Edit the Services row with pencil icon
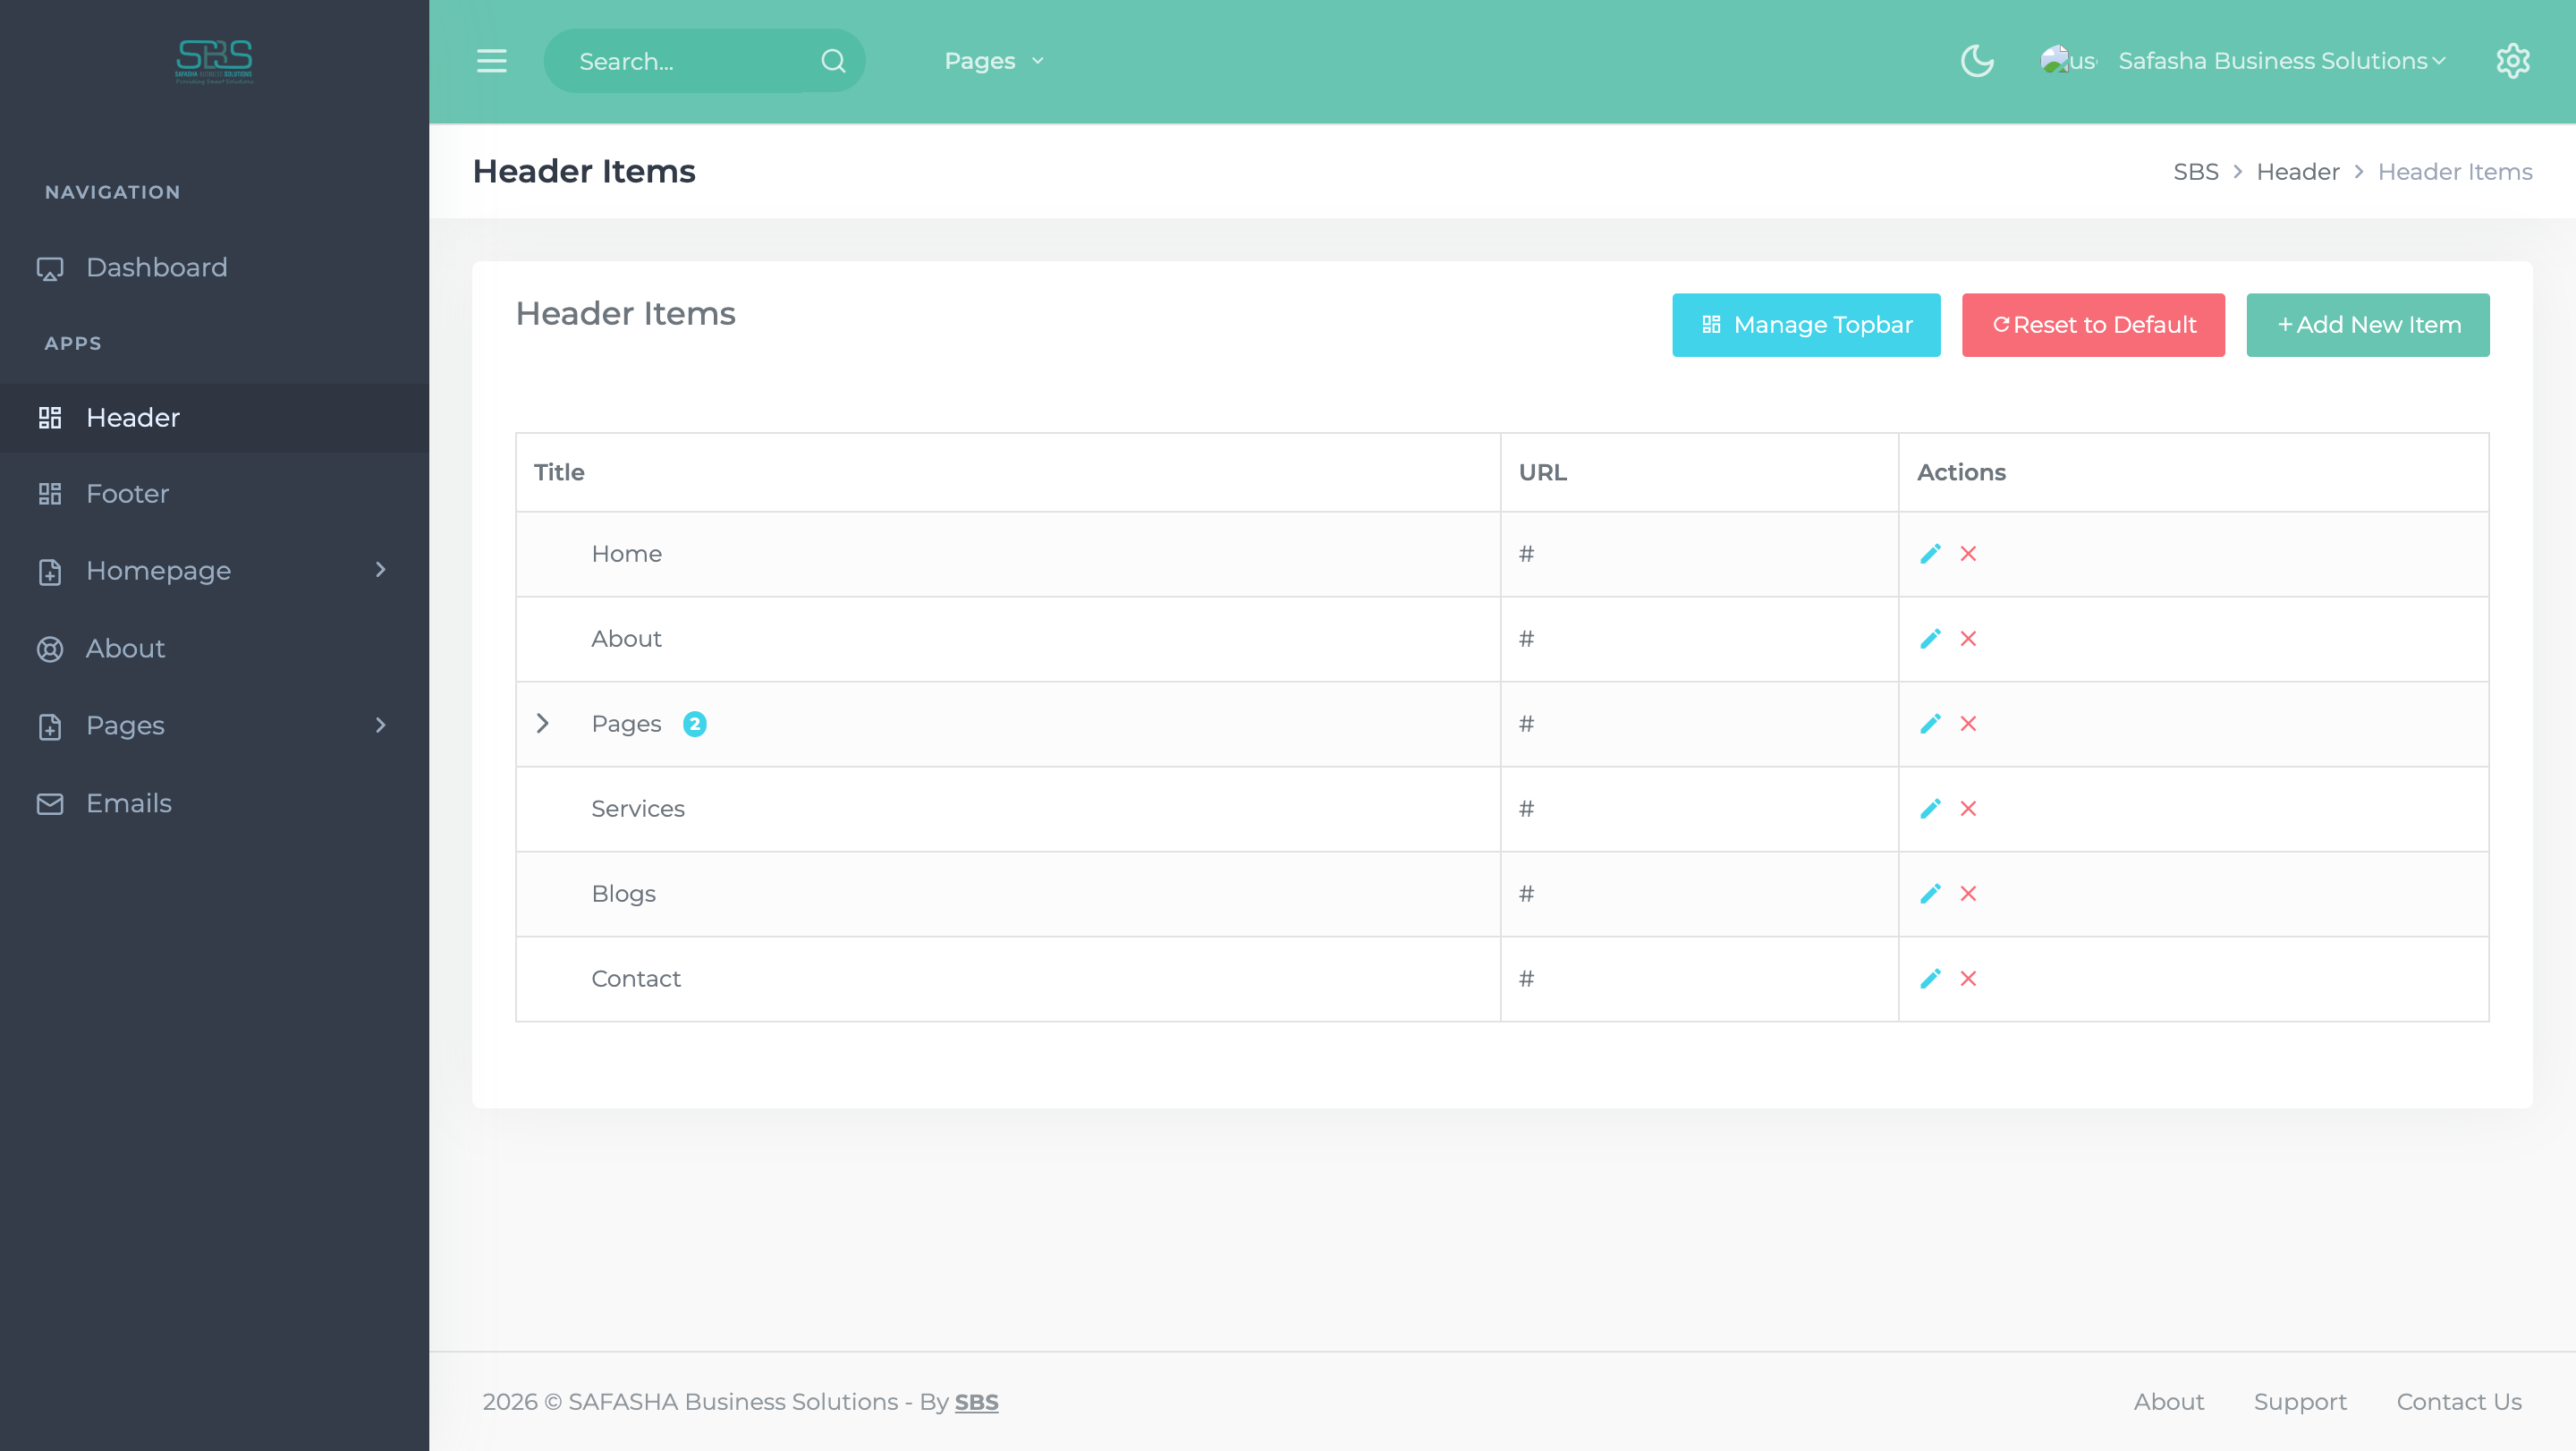The height and width of the screenshot is (1451, 2576). click(x=1930, y=809)
